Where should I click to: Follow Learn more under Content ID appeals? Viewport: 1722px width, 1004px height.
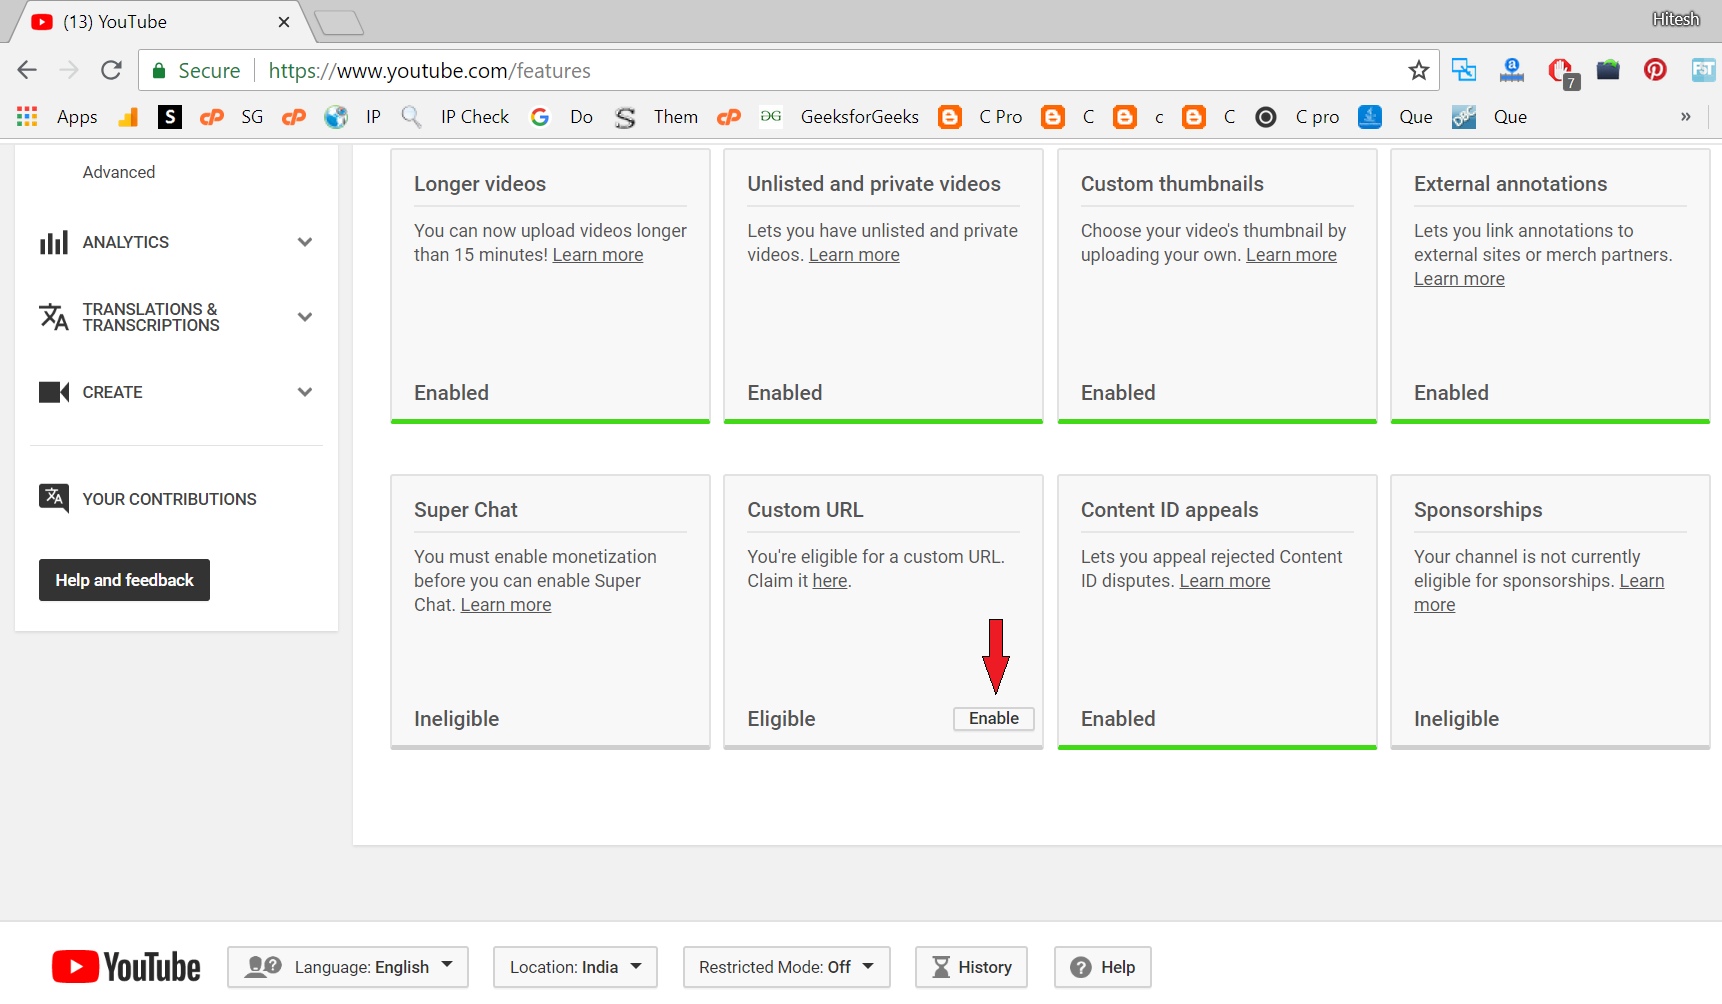tap(1225, 581)
